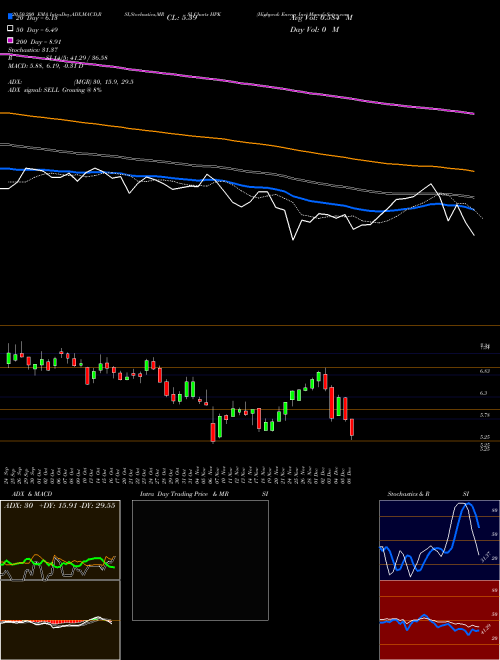Click the 'ADX: 30 +DY: 15.91 -DY: 29.55' header
Viewport: 500px width, 660px height.
pos(60,506)
